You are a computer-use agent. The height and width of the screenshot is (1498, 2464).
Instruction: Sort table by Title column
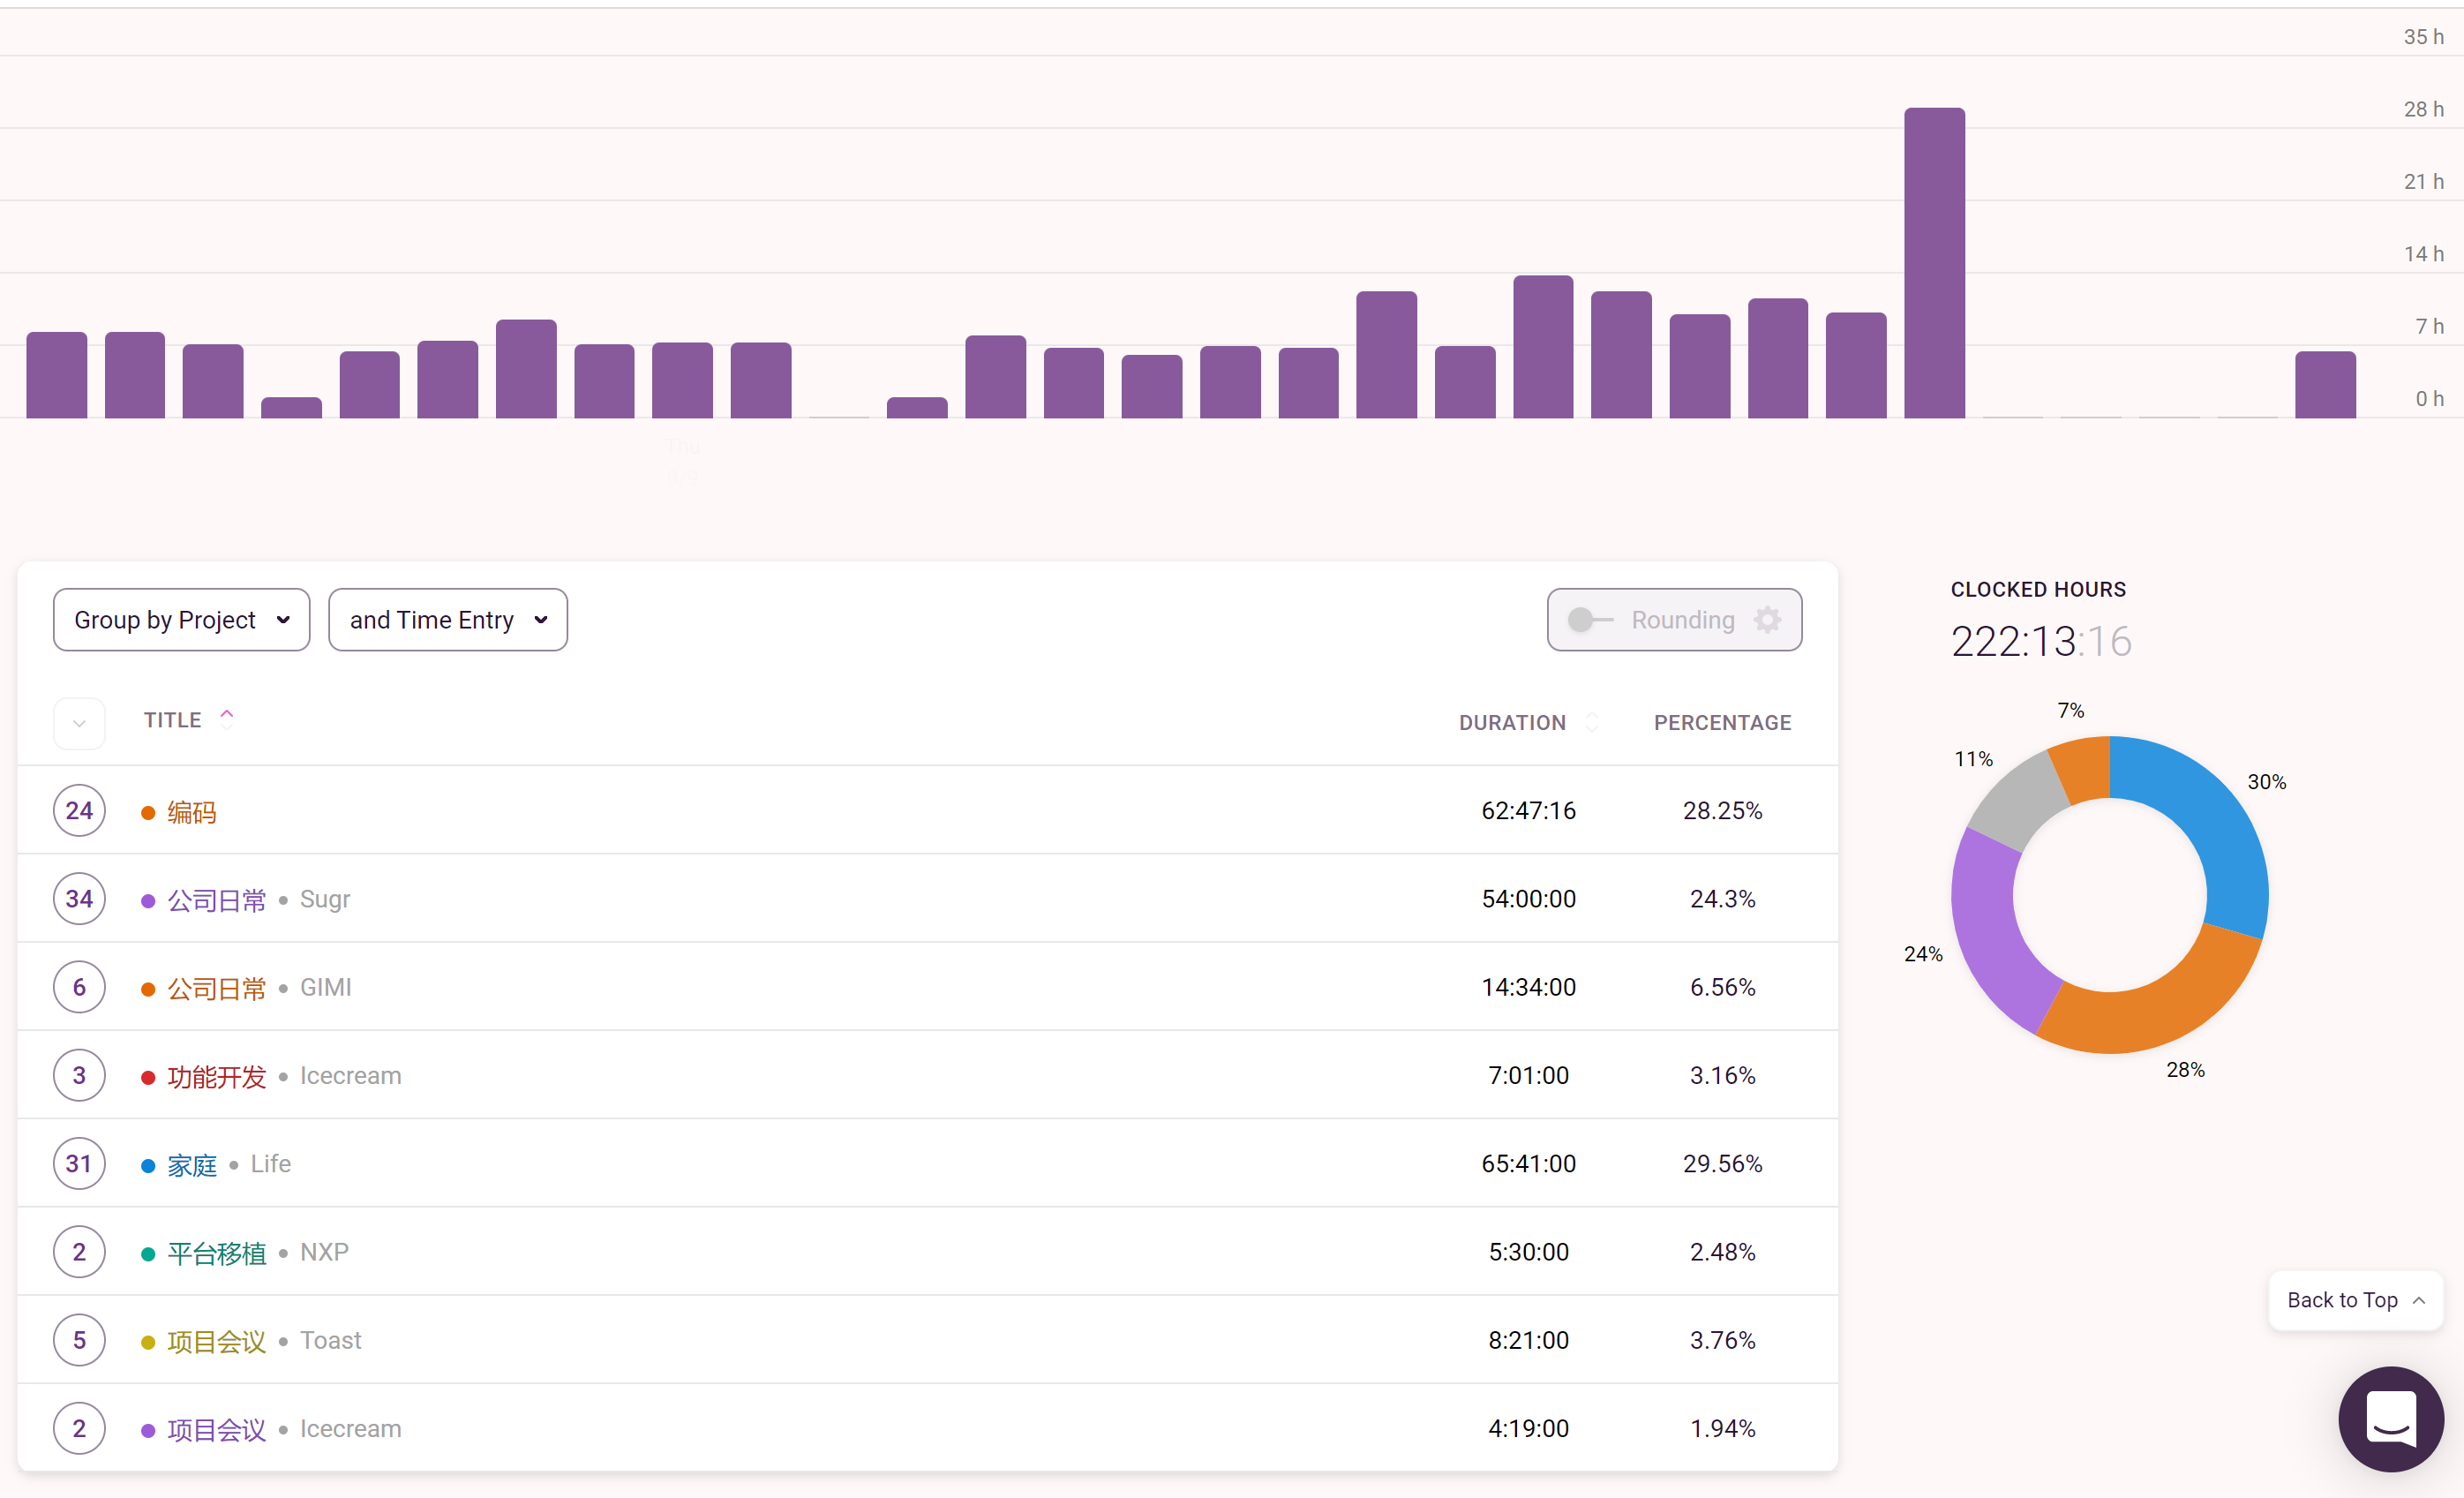pos(188,720)
